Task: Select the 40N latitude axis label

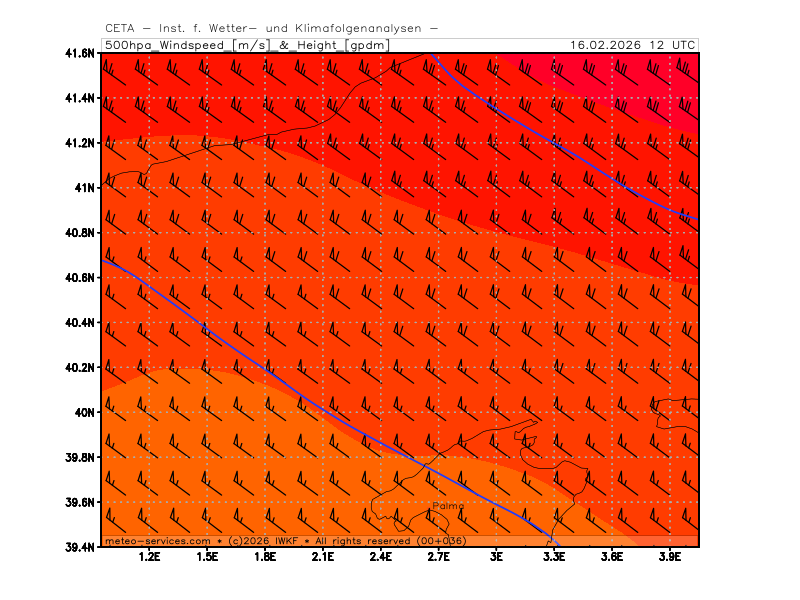Action: [84, 412]
